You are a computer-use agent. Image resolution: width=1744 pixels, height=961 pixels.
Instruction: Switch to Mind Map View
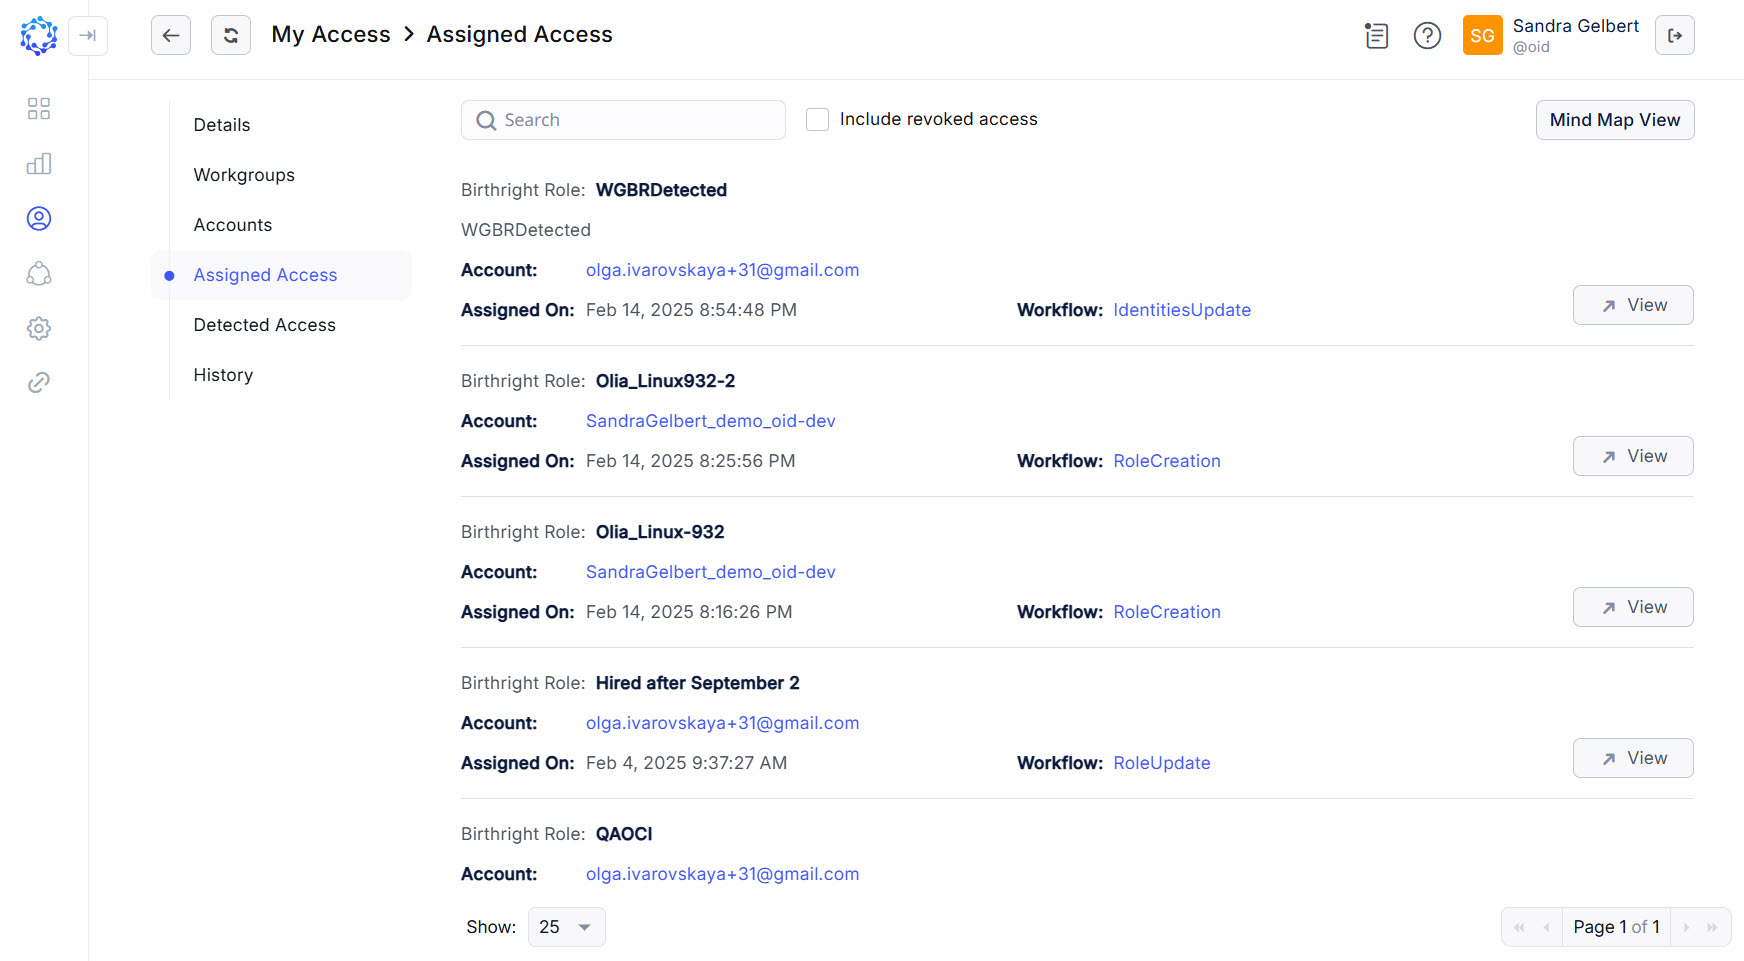pyautogui.click(x=1615, y=120)
